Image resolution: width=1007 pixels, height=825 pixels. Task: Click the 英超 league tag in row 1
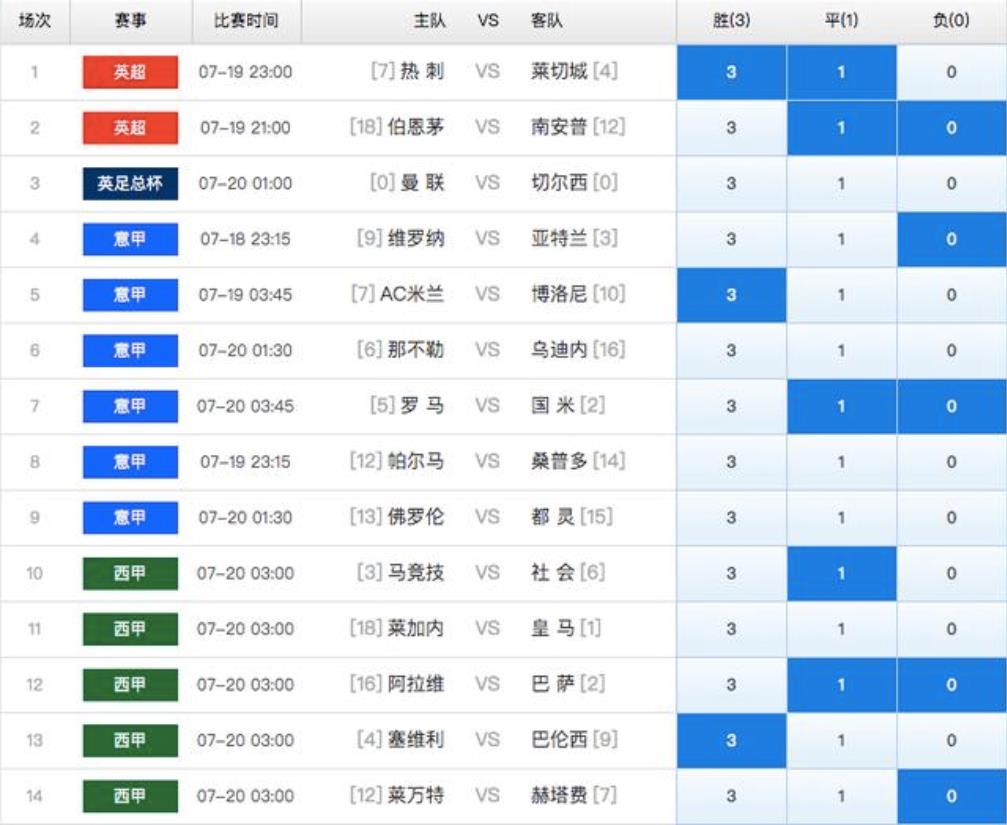click(130, 72)
